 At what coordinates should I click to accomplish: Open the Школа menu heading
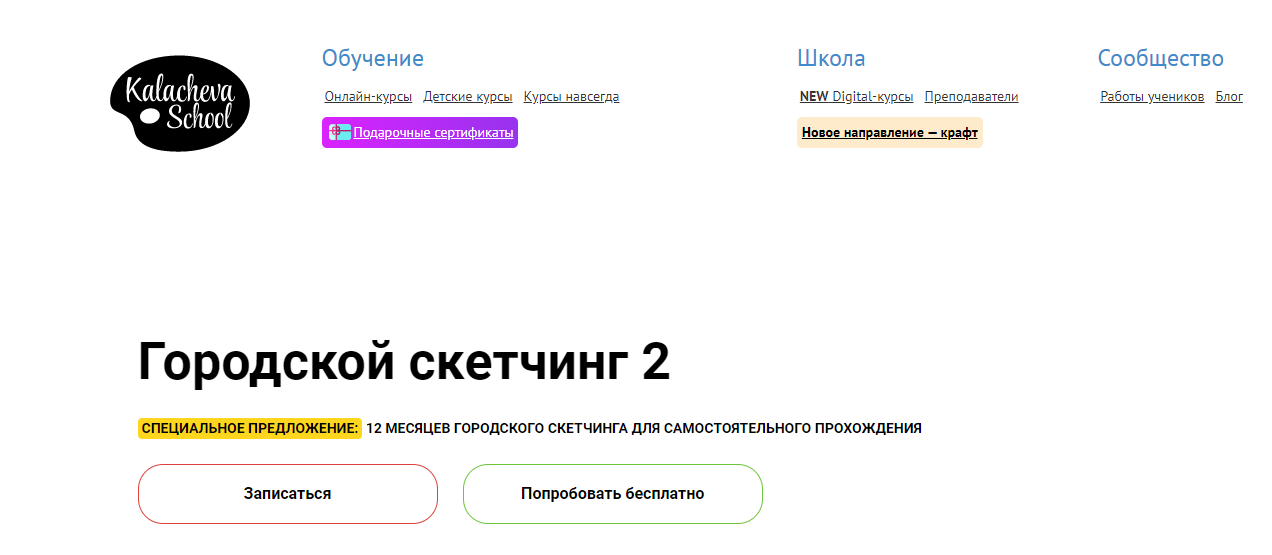pyautogui.click(x=831, y=58)
